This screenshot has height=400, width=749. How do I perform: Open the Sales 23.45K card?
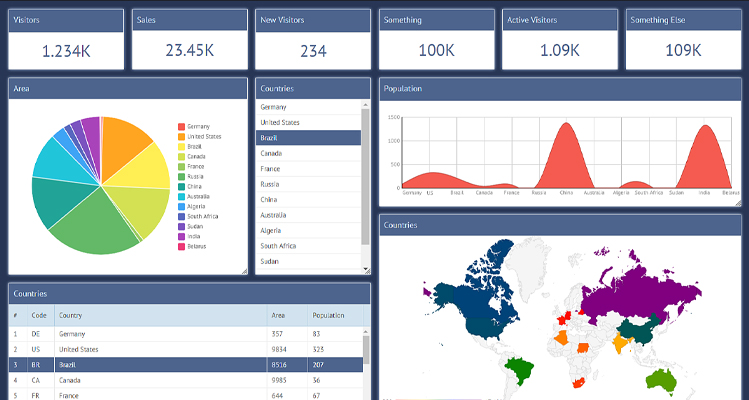[x=190, y=40]
